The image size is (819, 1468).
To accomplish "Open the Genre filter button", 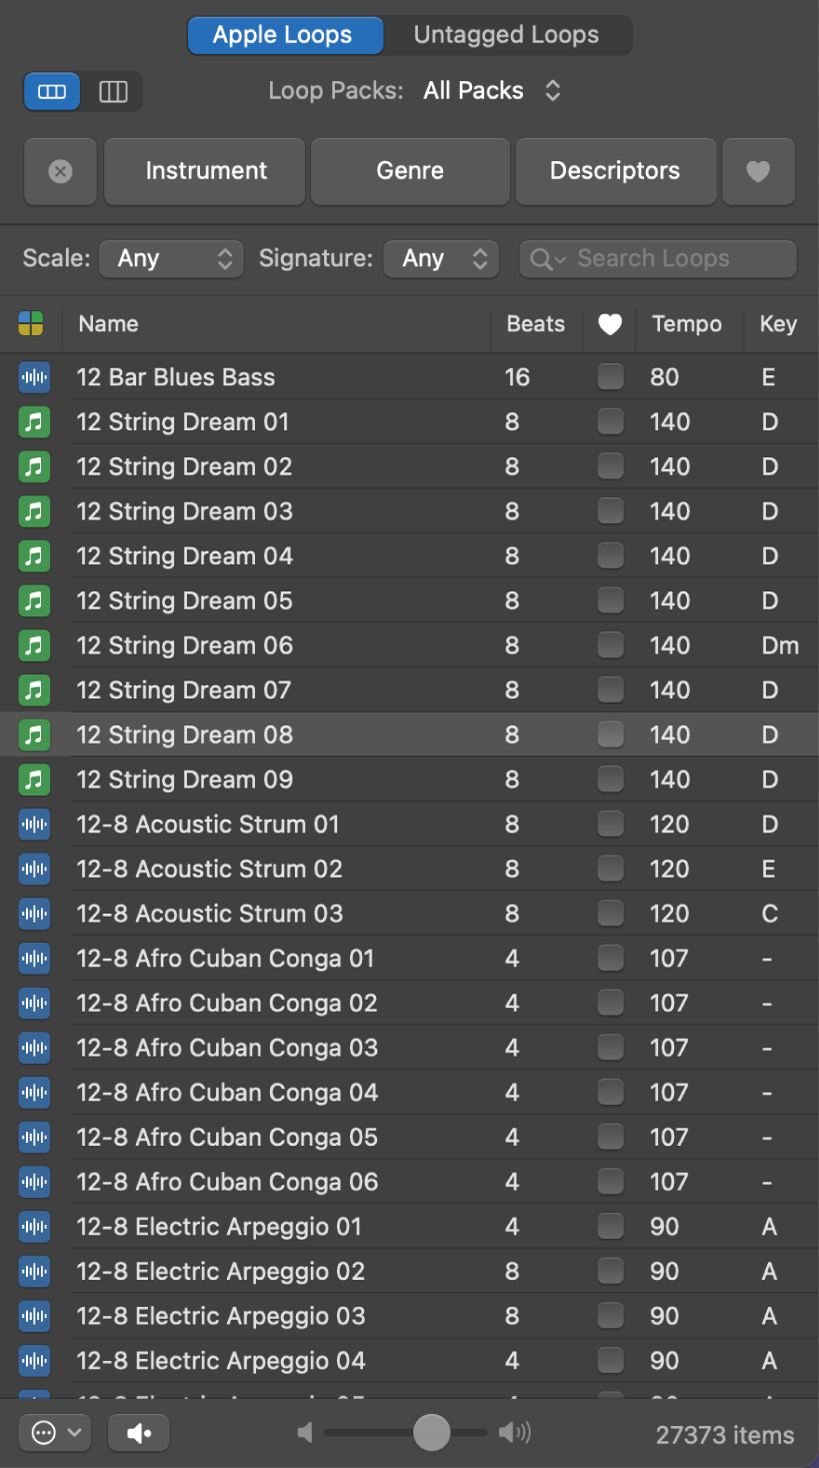I will [x=410, y=171].
